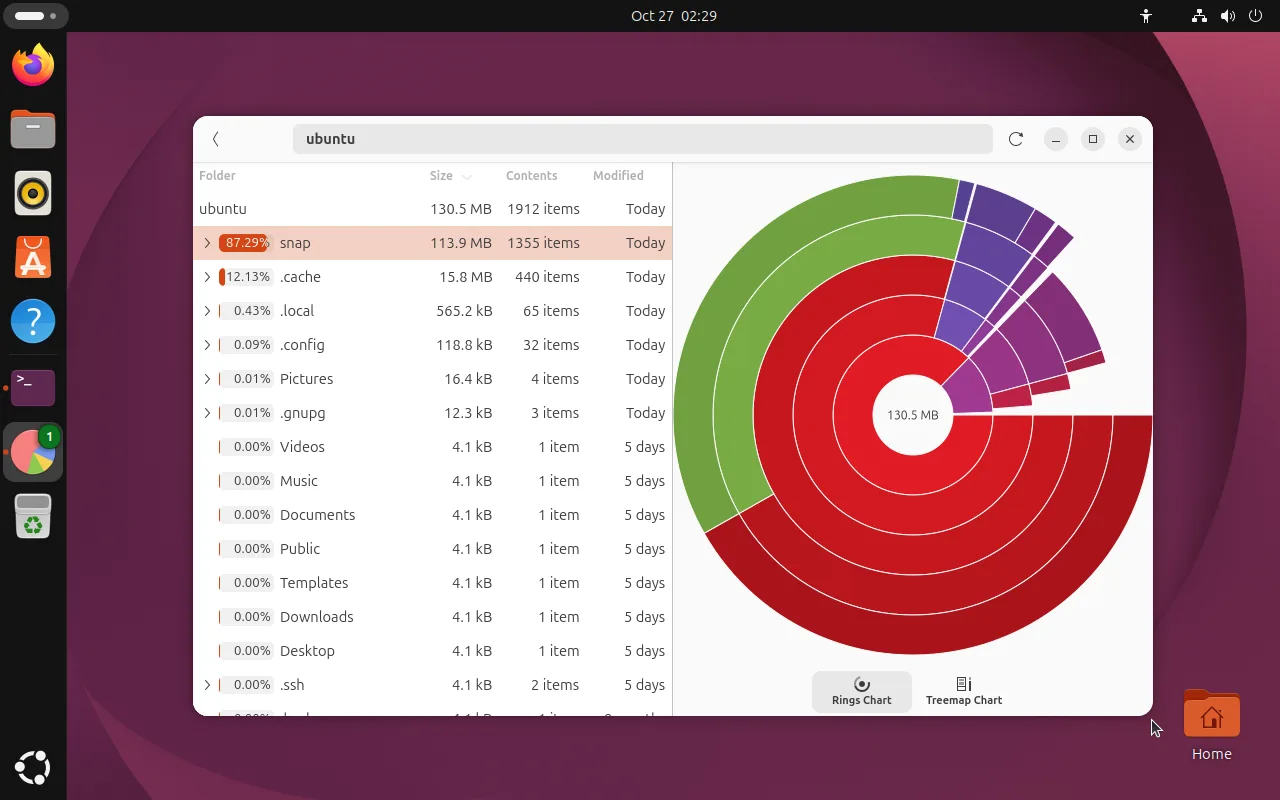The image size is (1280, 800).
Task: Launch Rhythmbox from the dock
Action: pyautogui.click(x=33, y=193)
